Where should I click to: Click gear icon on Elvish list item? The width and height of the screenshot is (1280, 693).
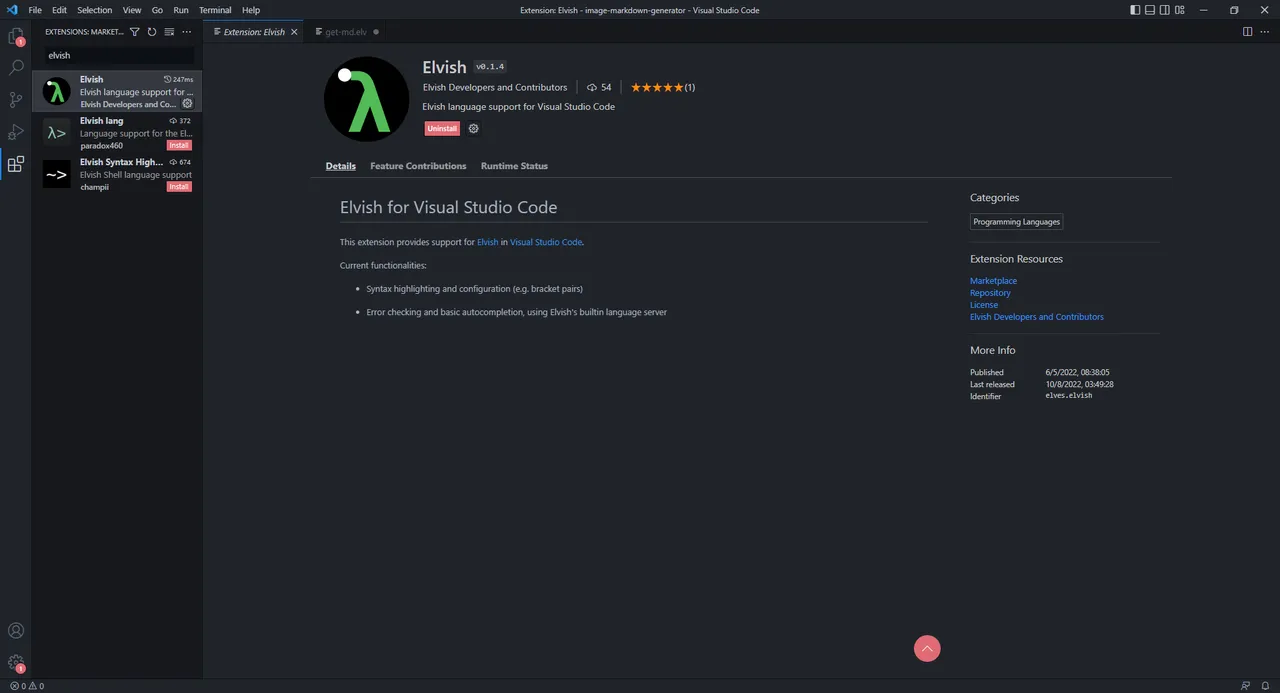[x=187, y=104]
